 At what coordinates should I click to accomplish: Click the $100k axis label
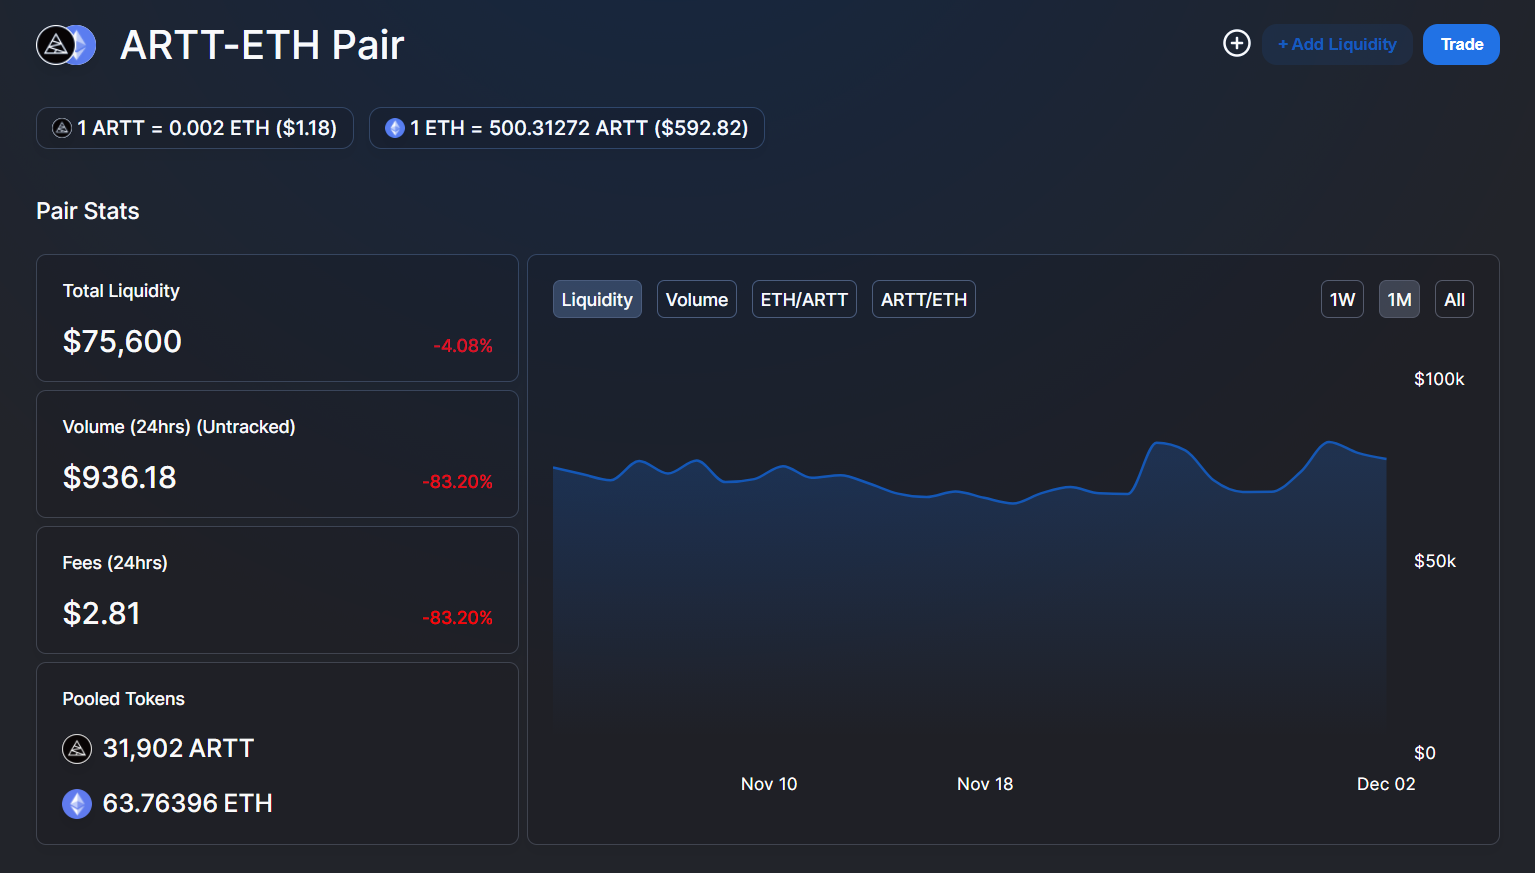click(1439, 379)
